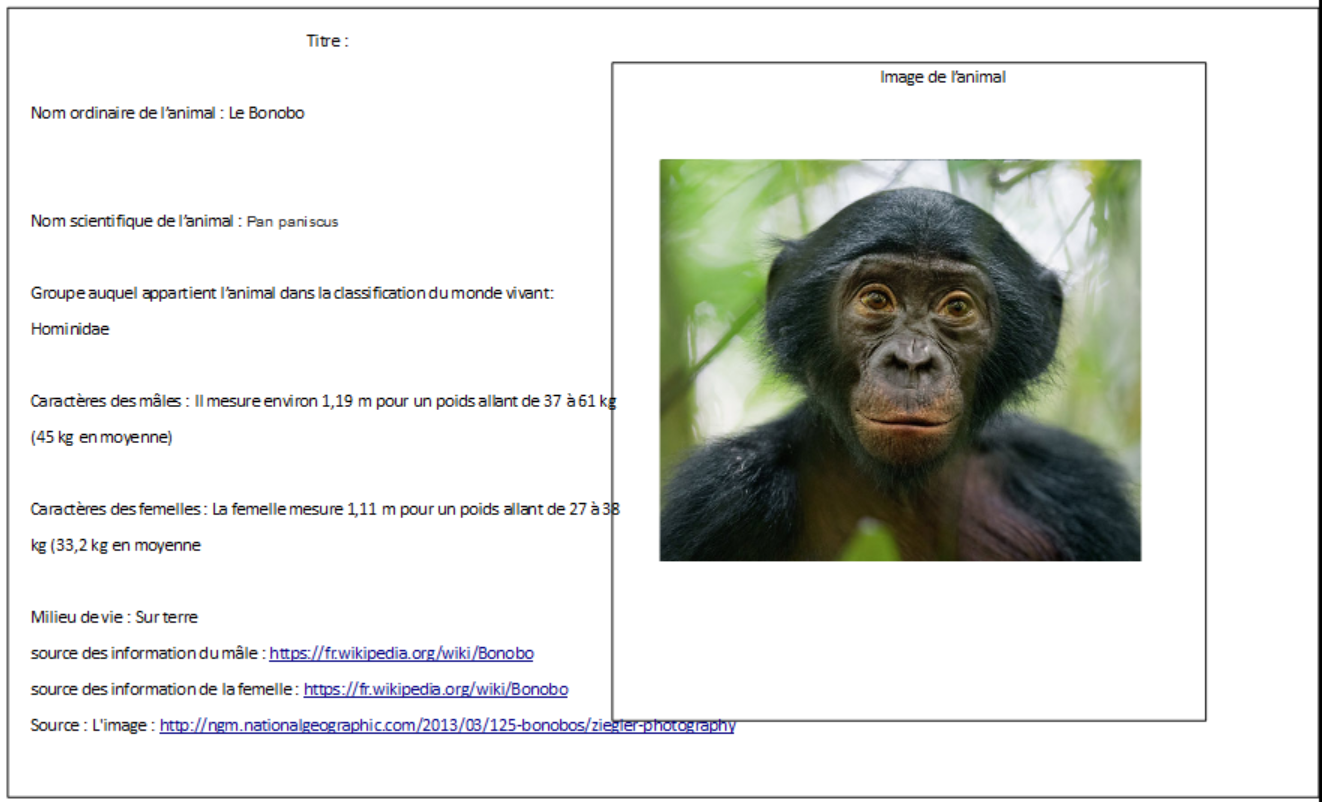Image resolution: width=1322 pixels, height=802 pixels.
Task: Click the bonobo photograph
Action: click(x=899, y=360)
